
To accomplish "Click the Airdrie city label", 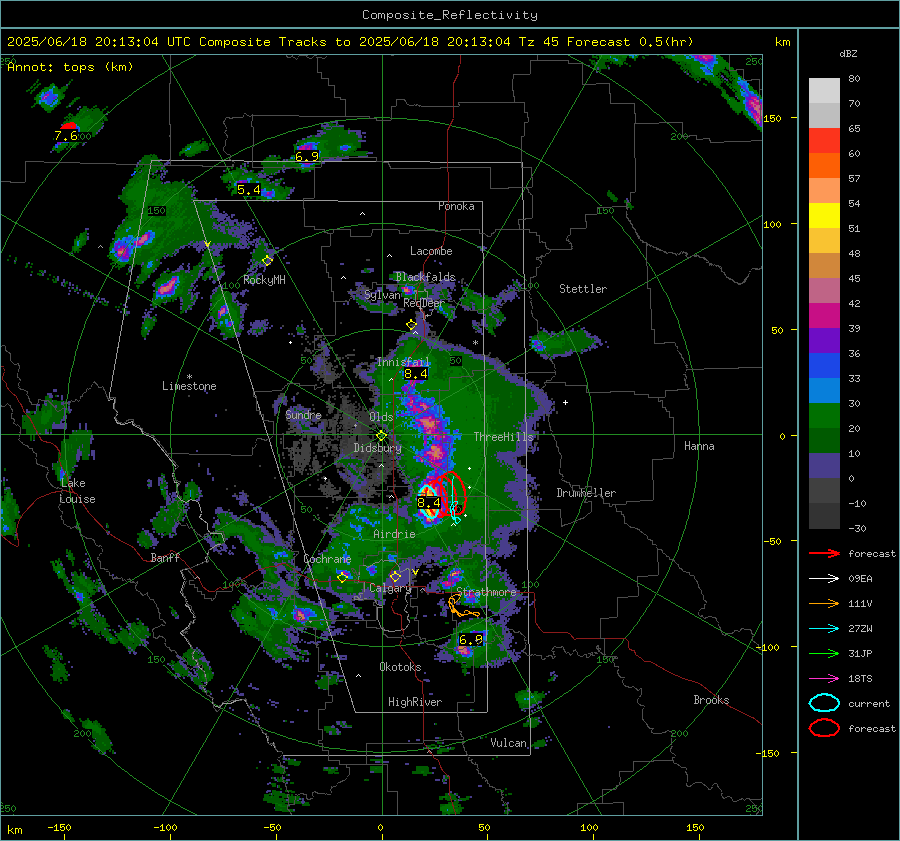I will click(x=394, y=534).
